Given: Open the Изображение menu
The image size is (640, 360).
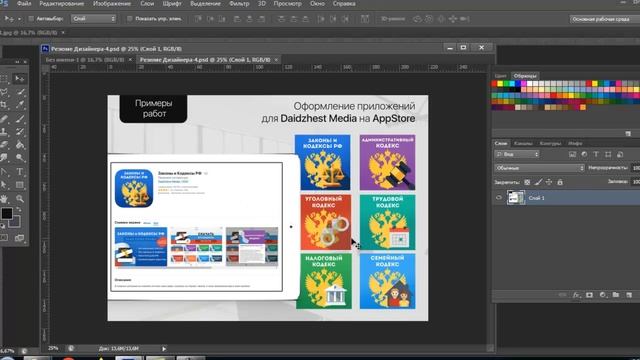Looking at the screenshot, I should [112, 4].
